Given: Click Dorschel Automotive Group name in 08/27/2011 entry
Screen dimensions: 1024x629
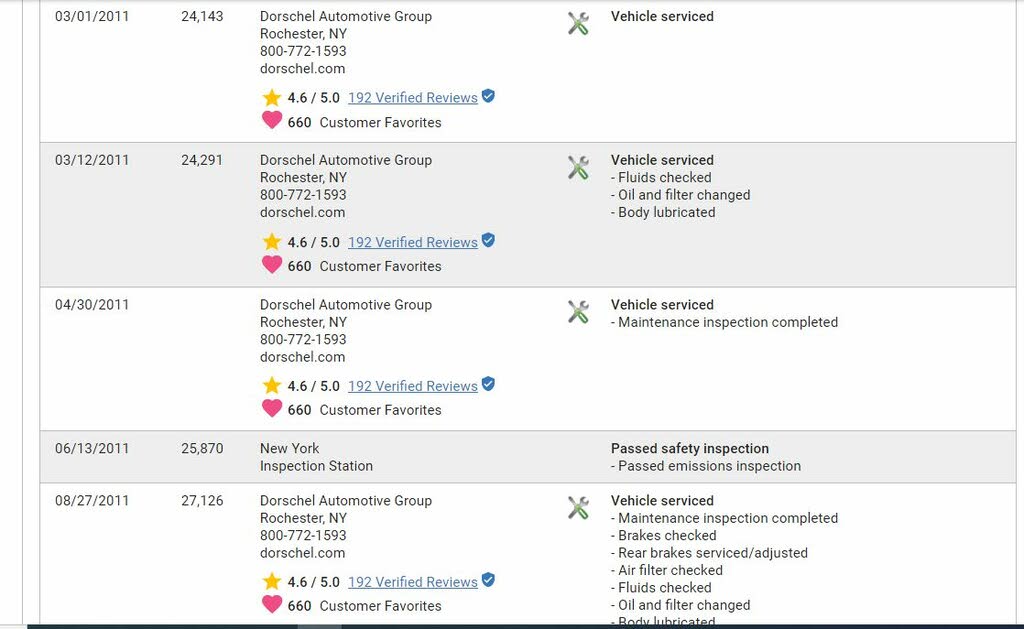Looking at the screenshot, I should [x=346, y=500].
